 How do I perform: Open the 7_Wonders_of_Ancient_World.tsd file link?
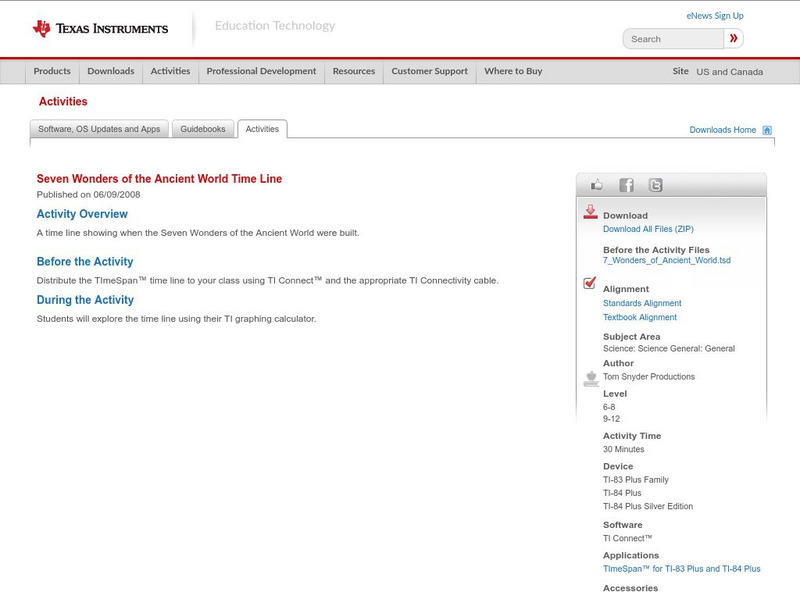666,260
